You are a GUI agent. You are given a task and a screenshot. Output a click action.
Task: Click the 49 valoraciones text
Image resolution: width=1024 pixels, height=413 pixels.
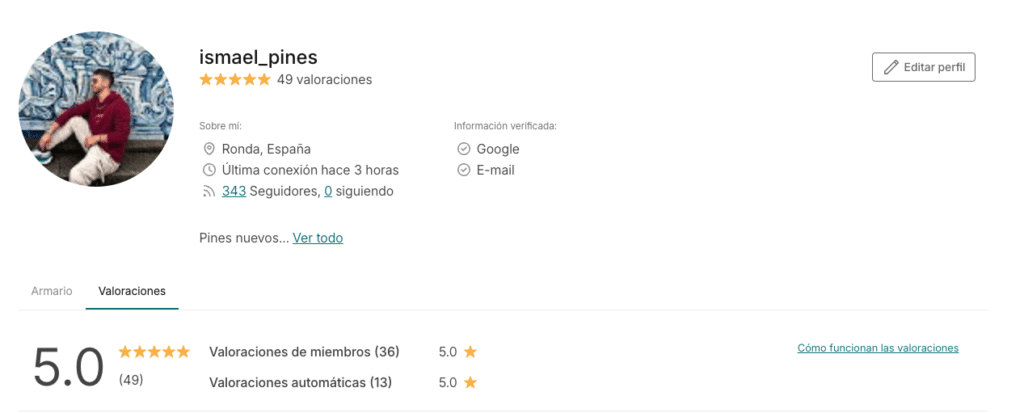pyautogui.click(x=324, y=79)
